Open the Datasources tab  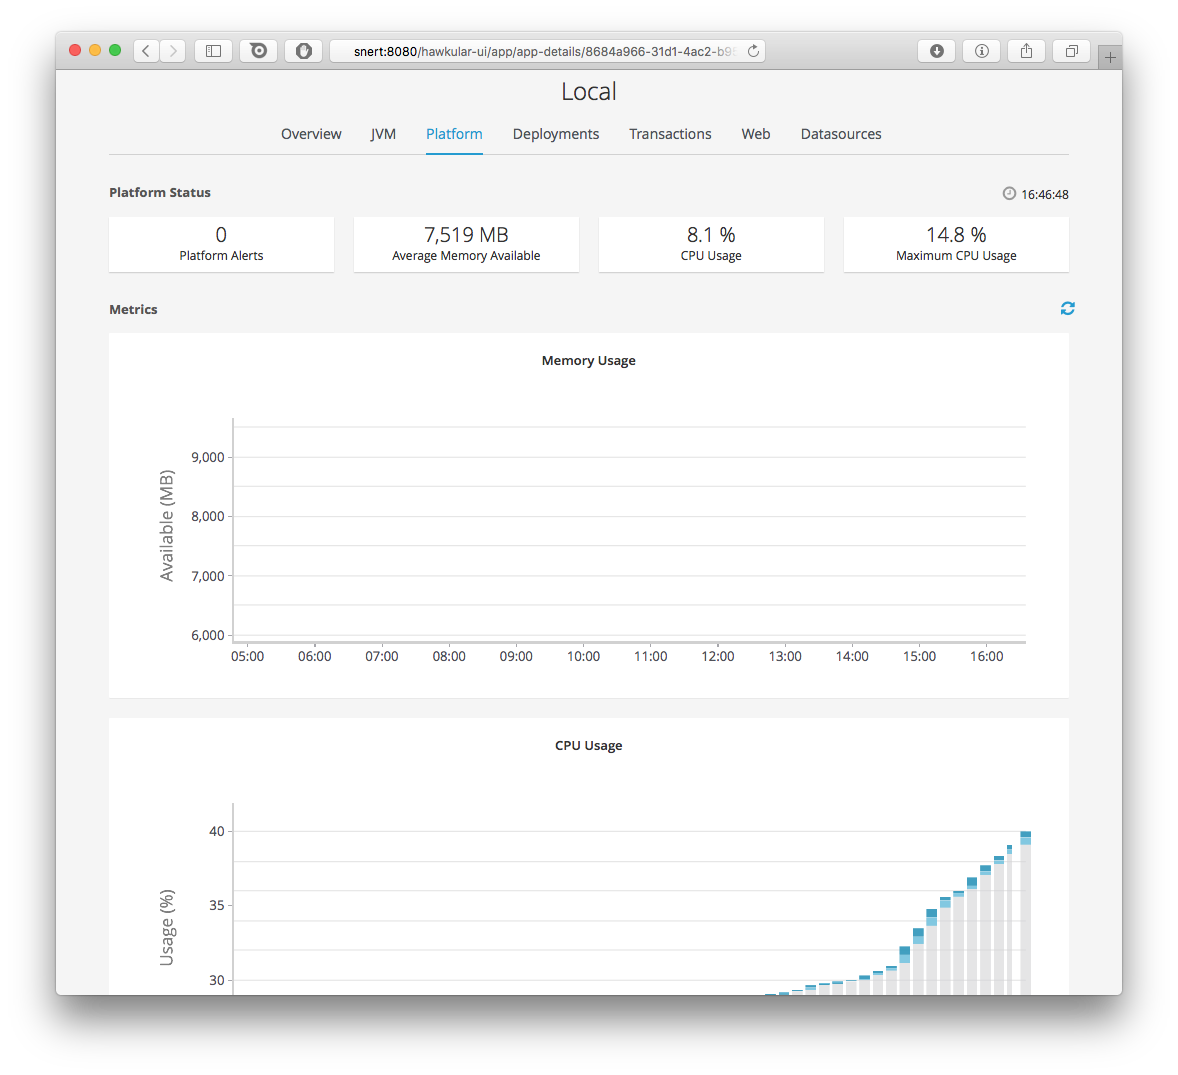pos(841,134)
